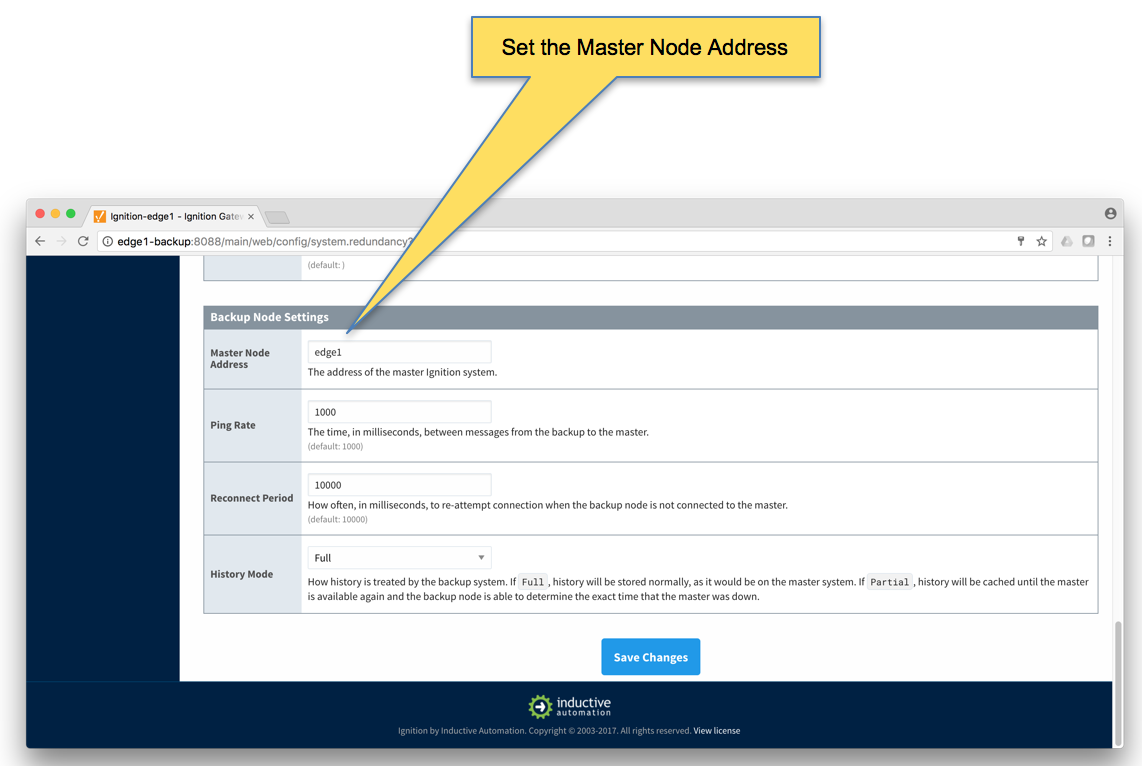The width and height of the screenshot is (1142, 766).
Task: Click the Ping Rate description text
Action: [478, 432]
